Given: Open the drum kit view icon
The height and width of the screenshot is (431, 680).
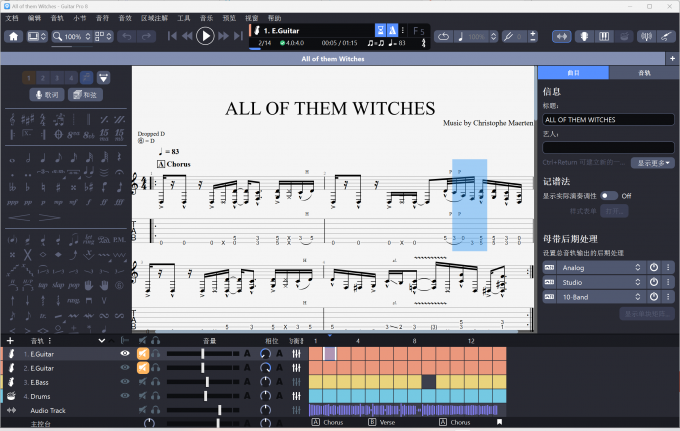Looking at the screenshot, I should [x=624, y=36].
